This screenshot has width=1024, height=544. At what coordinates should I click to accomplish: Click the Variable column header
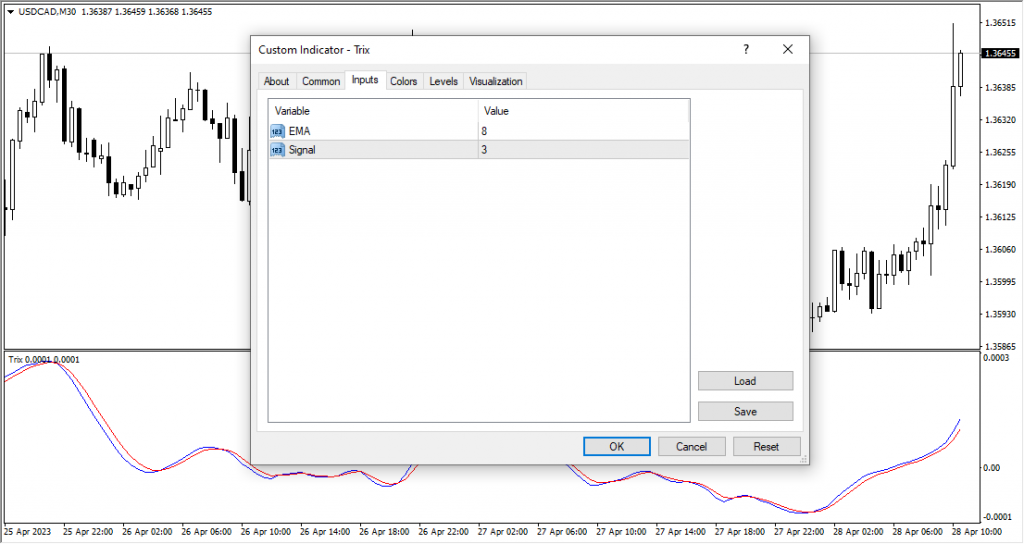point(373,111)
